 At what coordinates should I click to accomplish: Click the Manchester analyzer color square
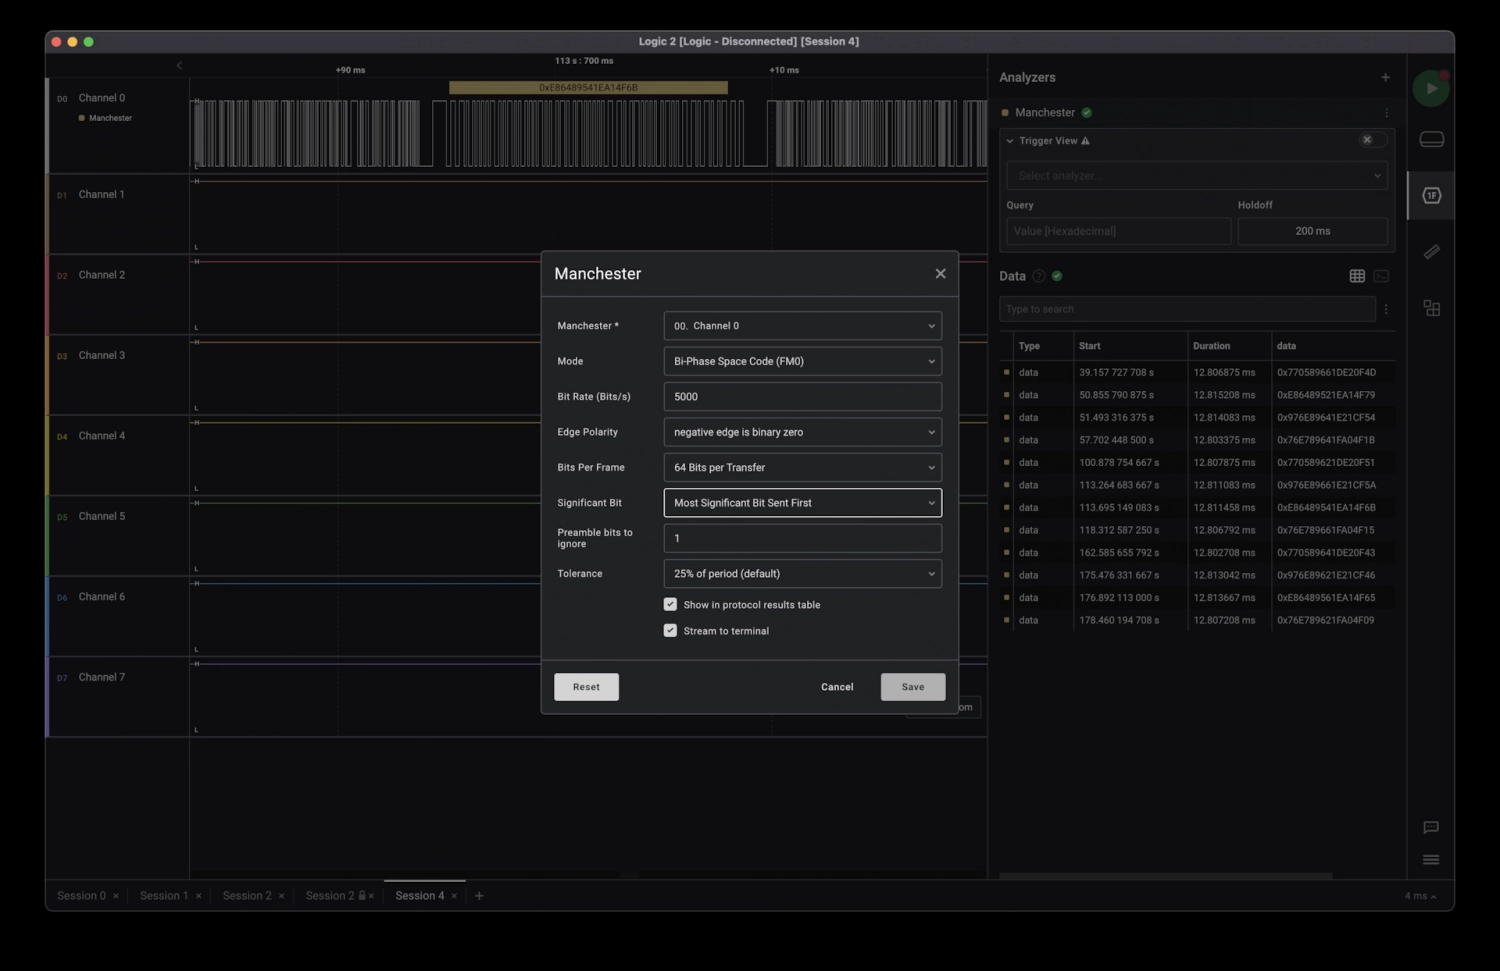(x=1005, y=113)
